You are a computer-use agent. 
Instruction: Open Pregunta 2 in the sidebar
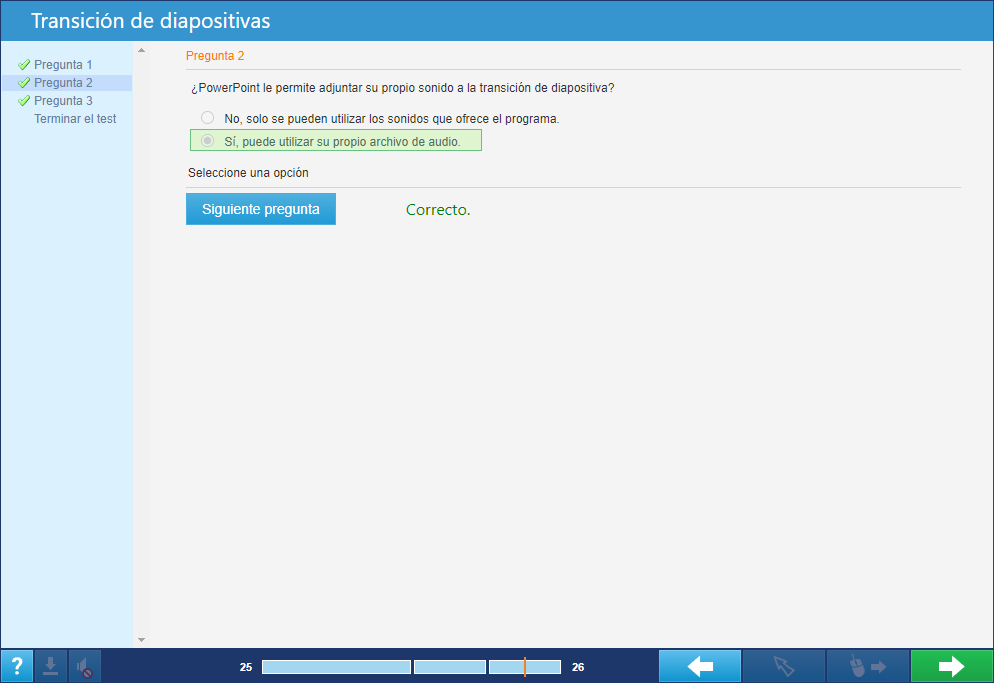tap(63, 82)
